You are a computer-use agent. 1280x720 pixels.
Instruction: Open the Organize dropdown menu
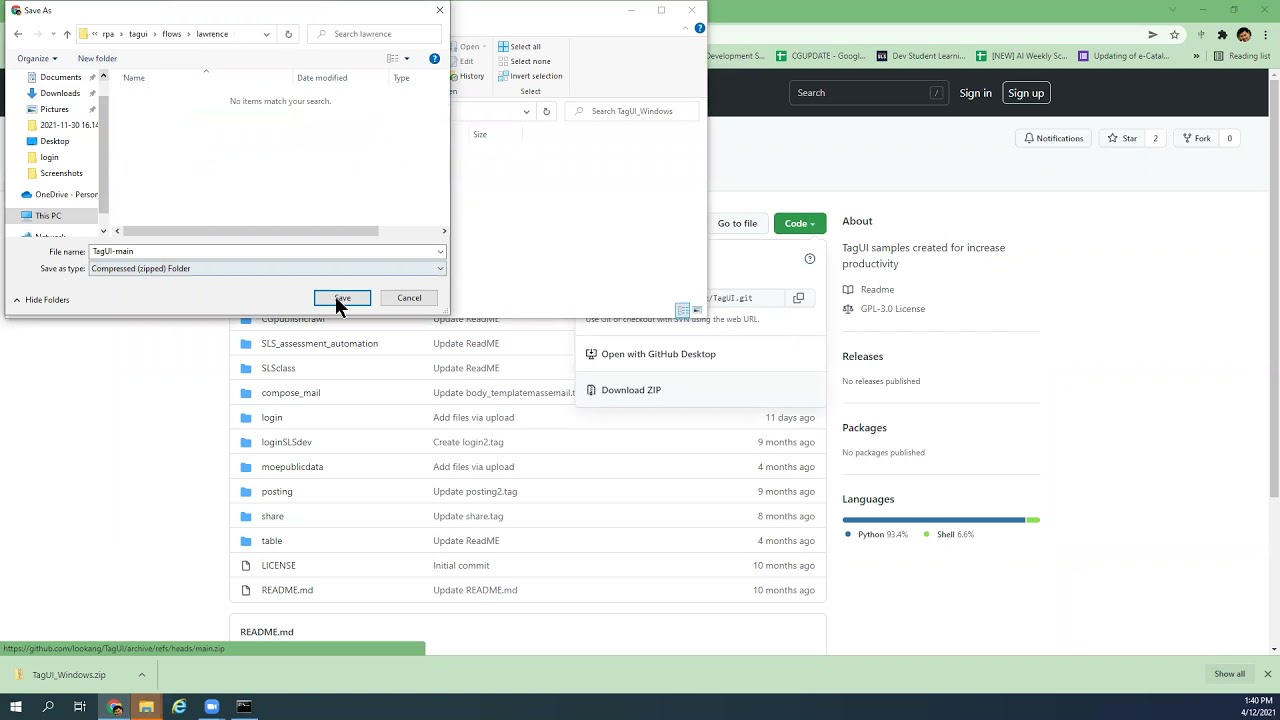point(37,58)
